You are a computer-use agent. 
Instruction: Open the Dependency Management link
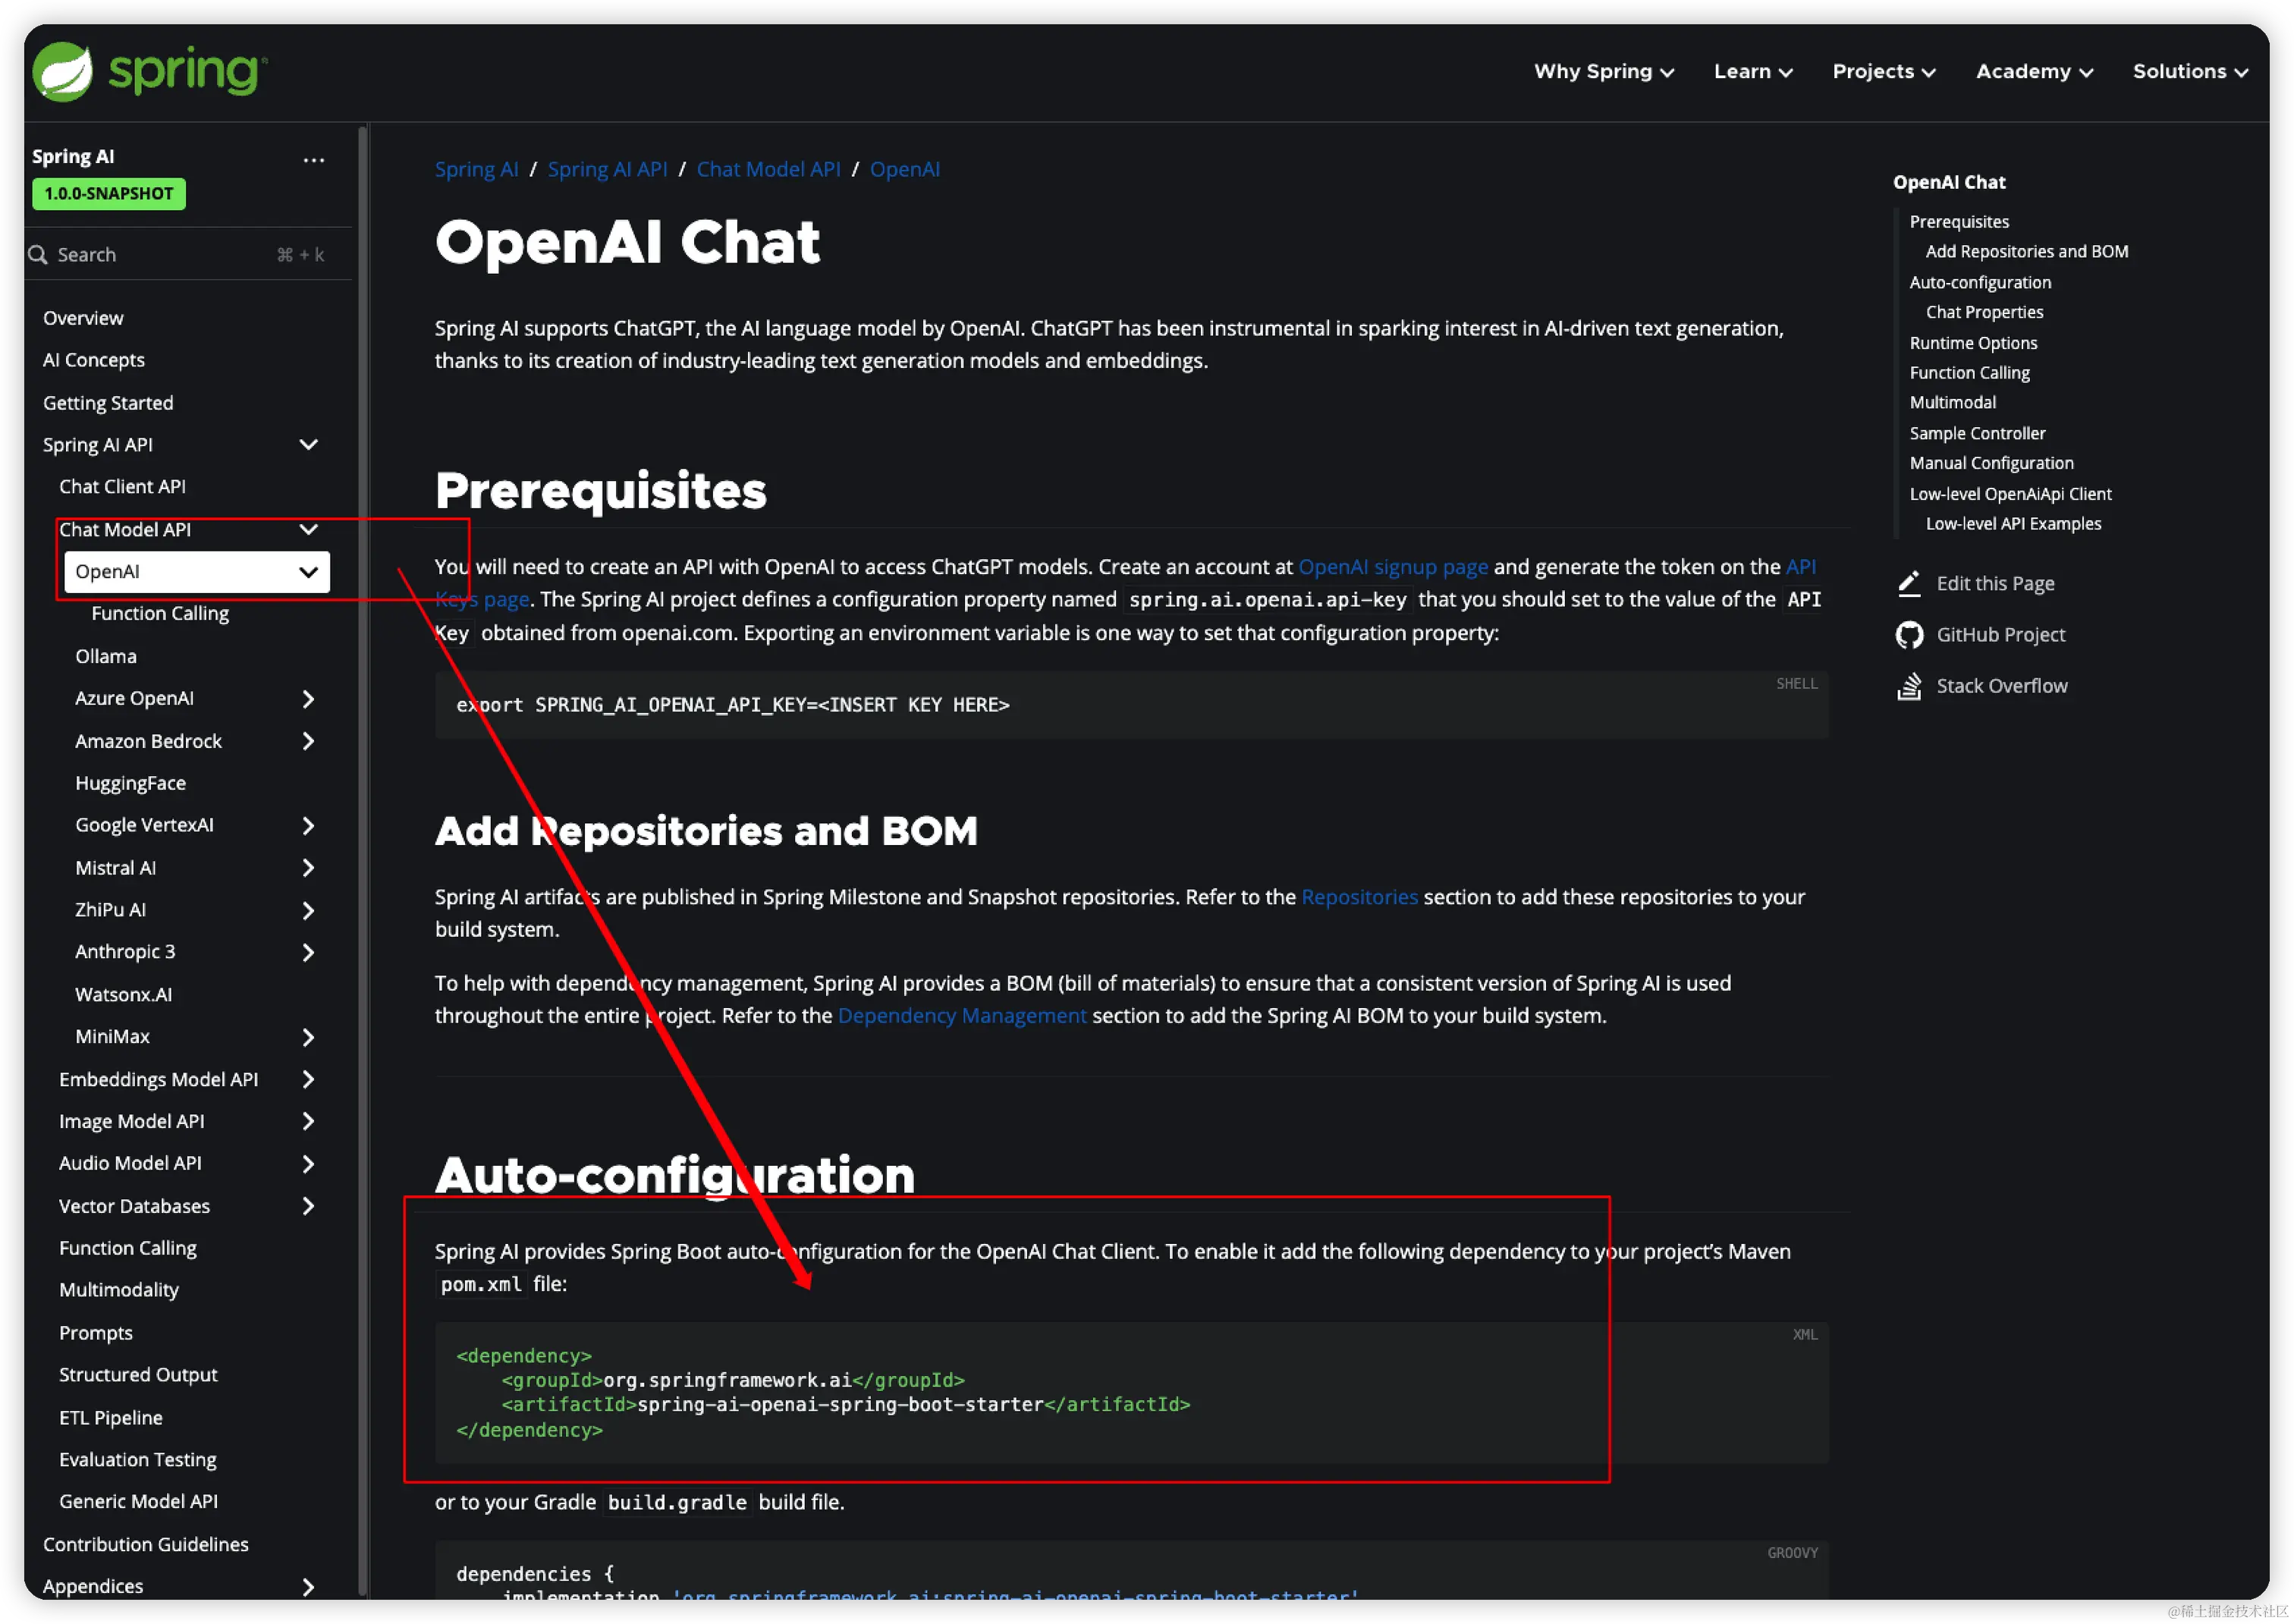point(962,1016)
